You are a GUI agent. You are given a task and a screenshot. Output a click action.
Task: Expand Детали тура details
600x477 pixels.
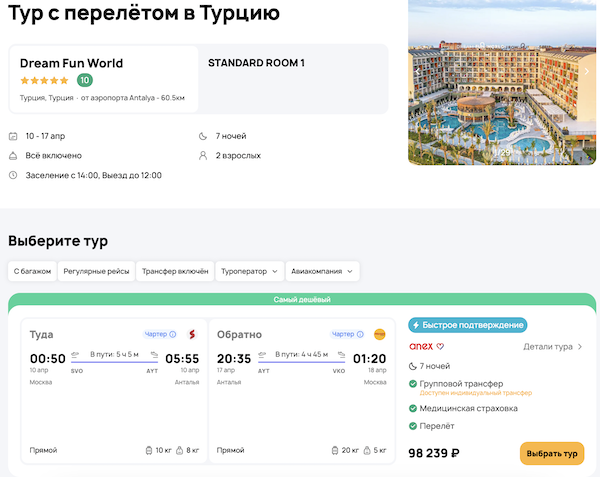[553, 347]
